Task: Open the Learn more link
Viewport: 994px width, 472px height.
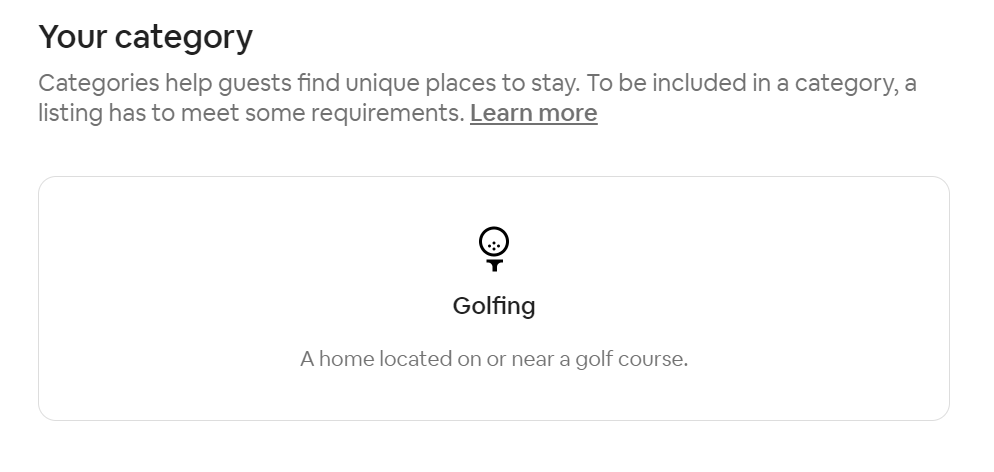Action: pyautogui.click(x=534, y=113)
